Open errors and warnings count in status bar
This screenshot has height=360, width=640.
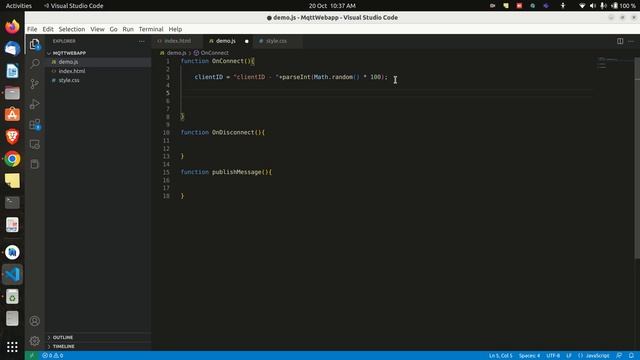(53, 356)
